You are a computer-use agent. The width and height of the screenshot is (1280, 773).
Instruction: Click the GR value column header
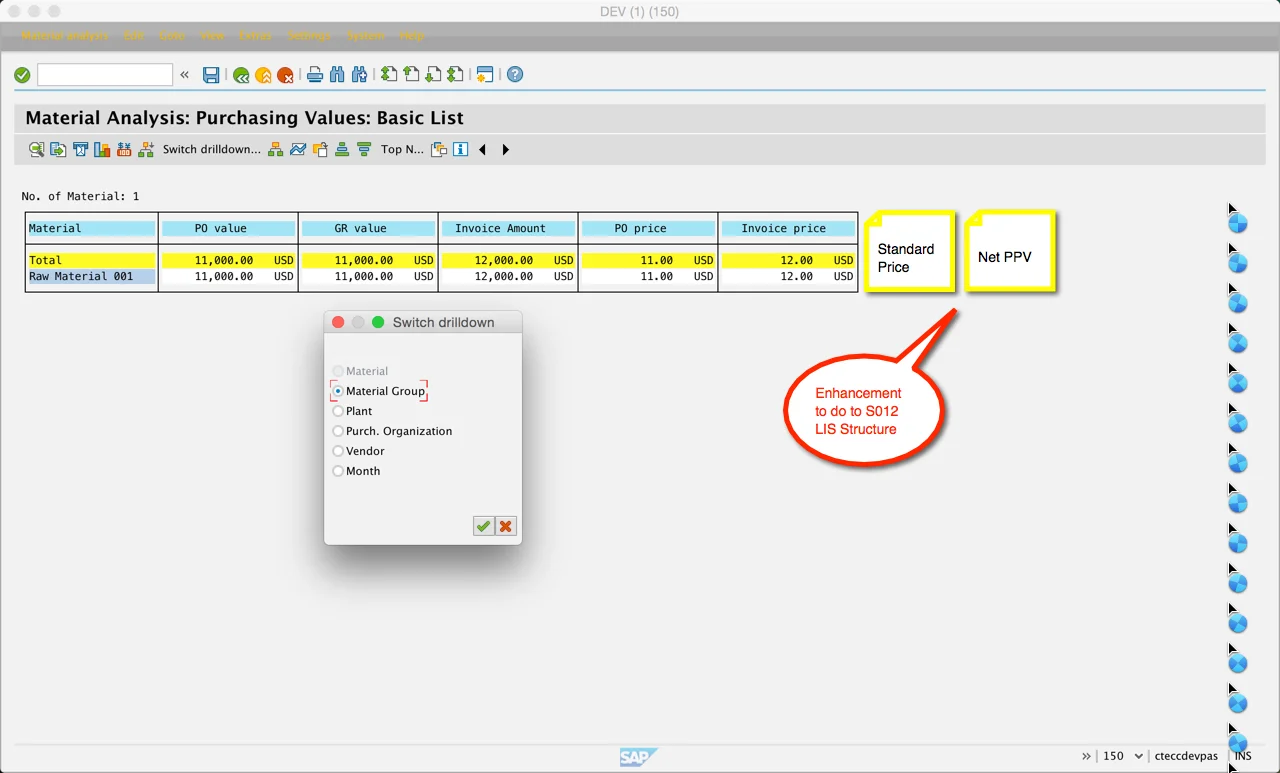click(368, 228)
